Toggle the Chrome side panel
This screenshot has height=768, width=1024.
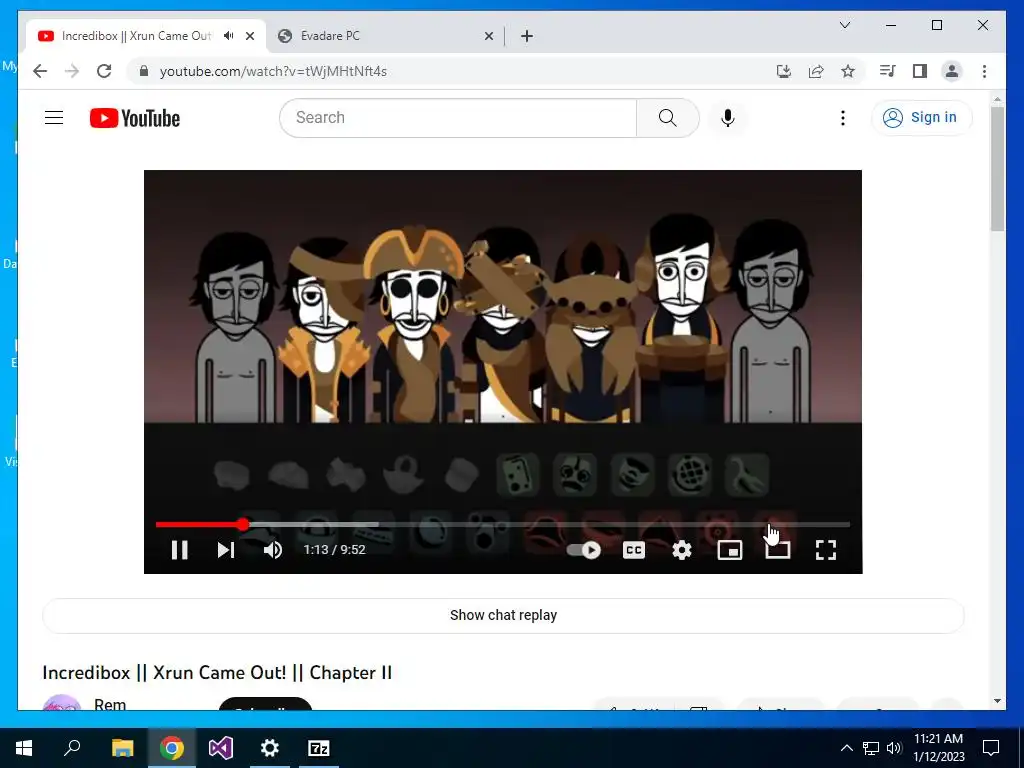920,71
